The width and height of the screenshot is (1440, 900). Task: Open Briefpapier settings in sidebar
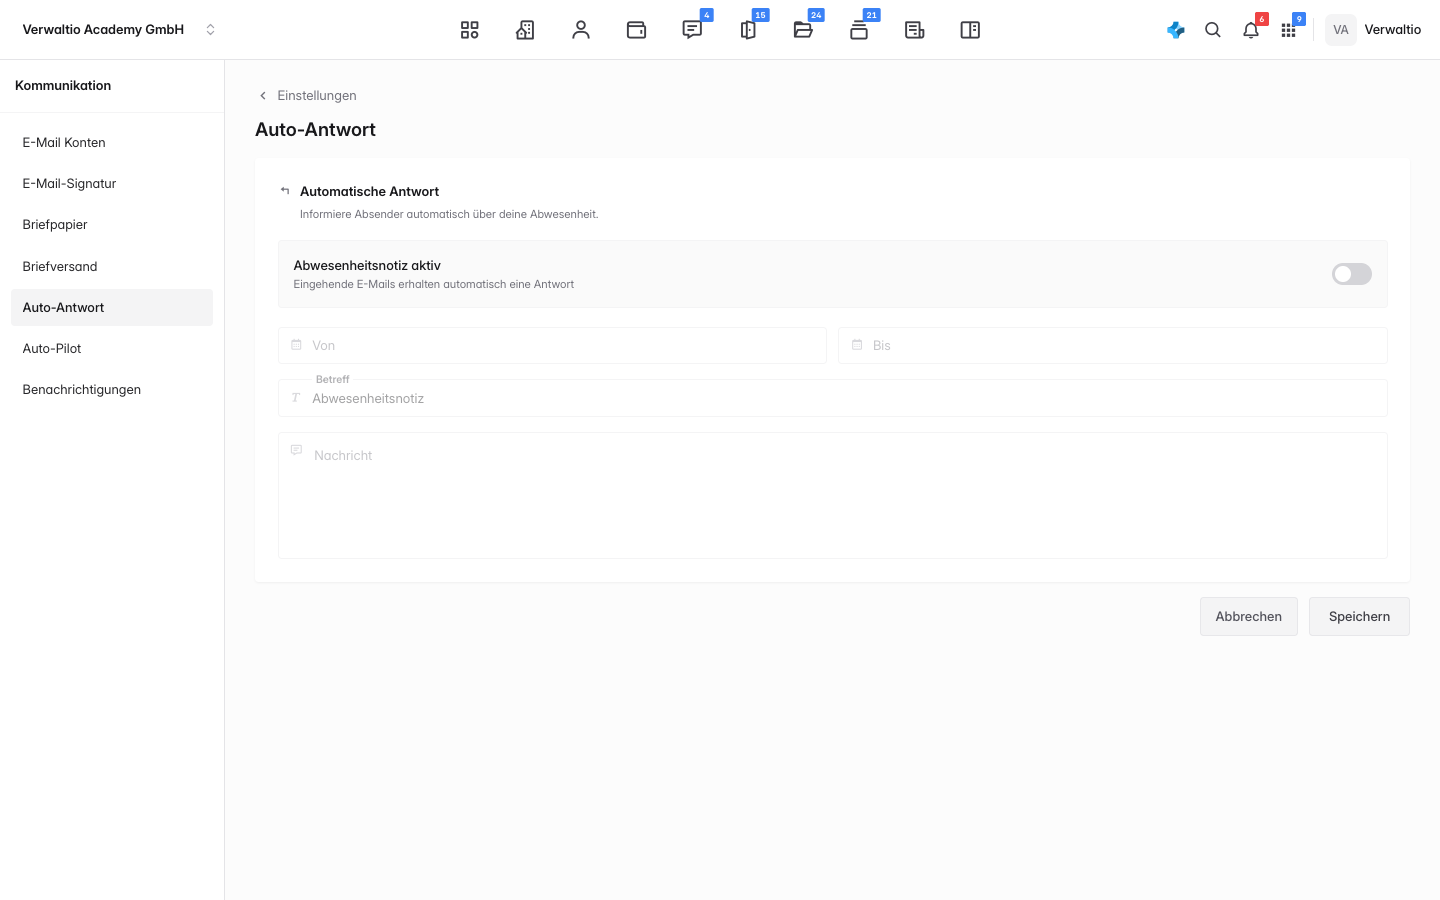click(x=112, y=224)
